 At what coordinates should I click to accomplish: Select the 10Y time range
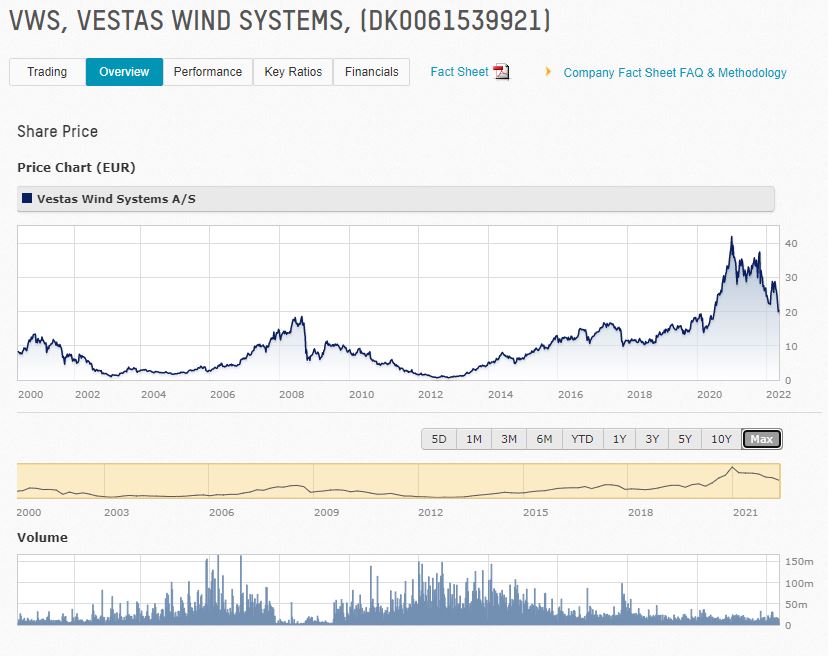pos(721,438)
